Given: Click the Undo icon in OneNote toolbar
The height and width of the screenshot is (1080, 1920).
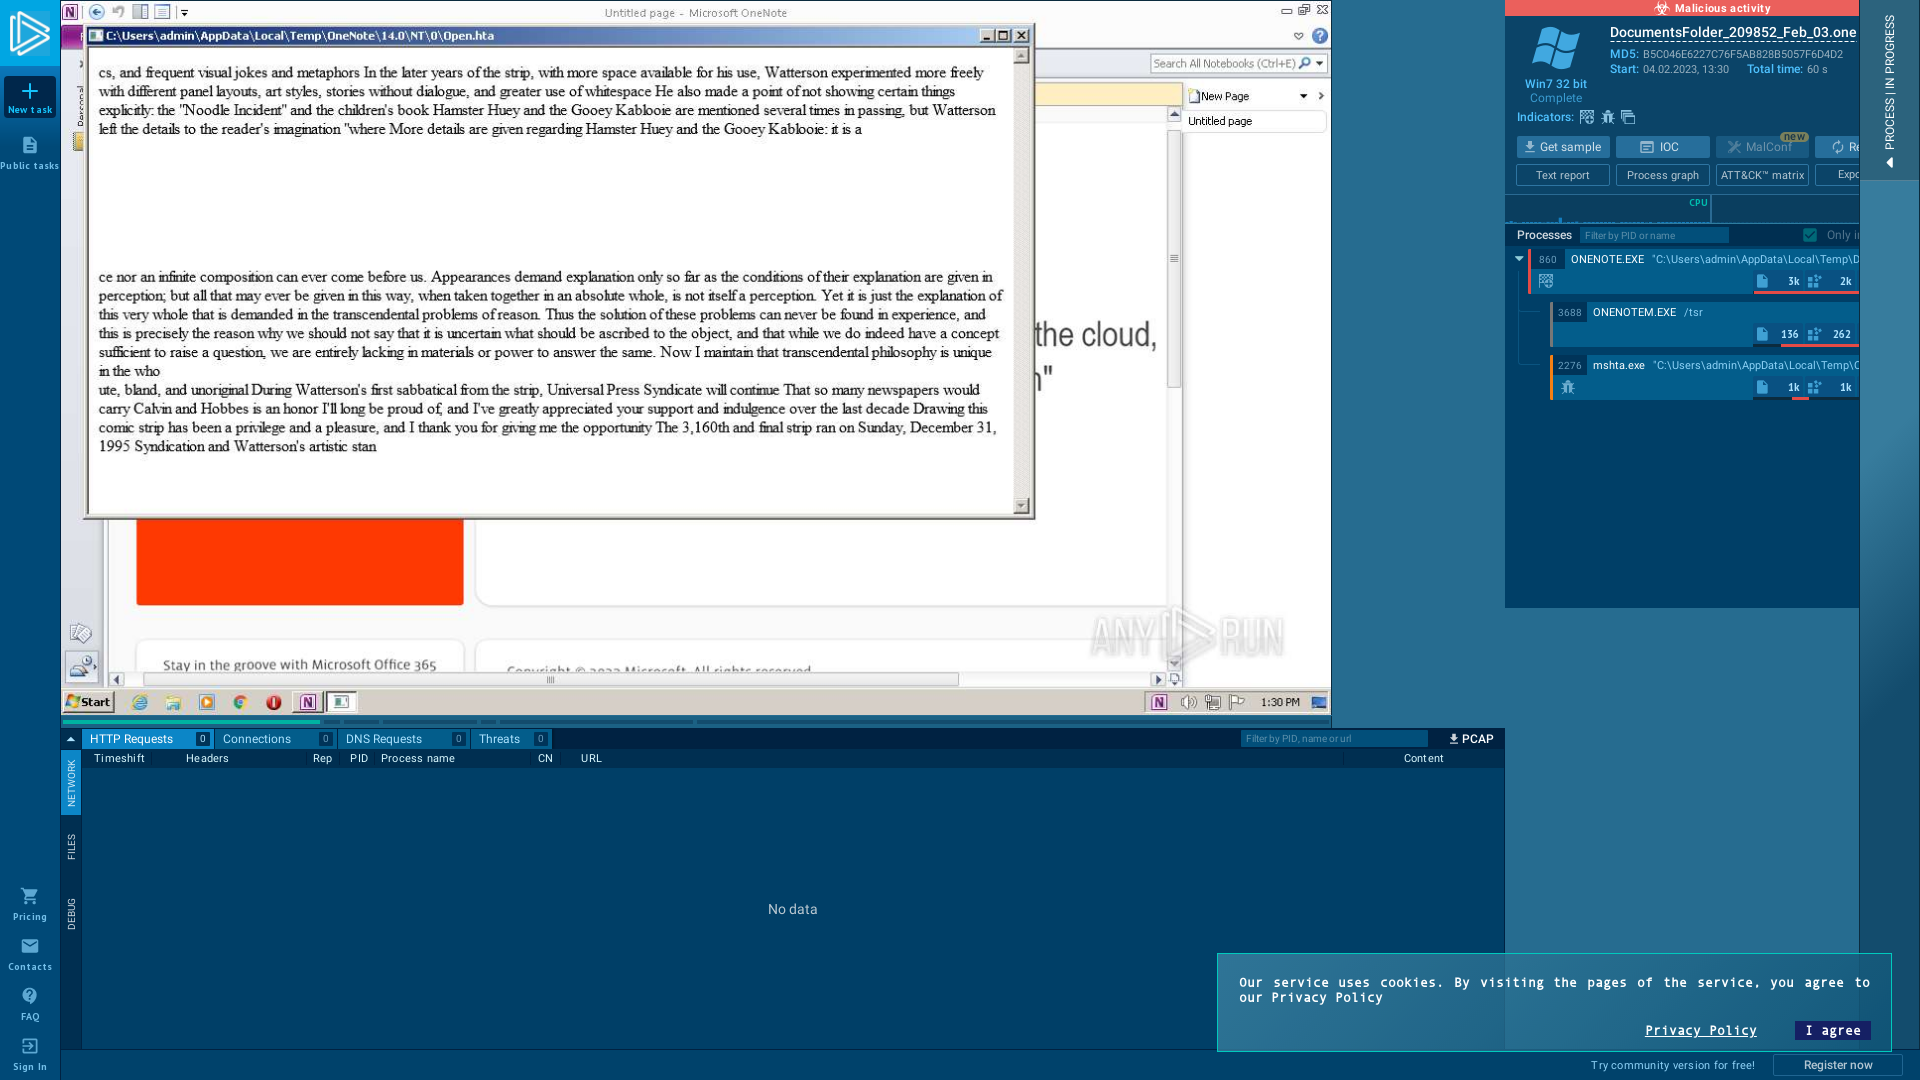Looking at the screenshot, I should click(x=118, y=12).
